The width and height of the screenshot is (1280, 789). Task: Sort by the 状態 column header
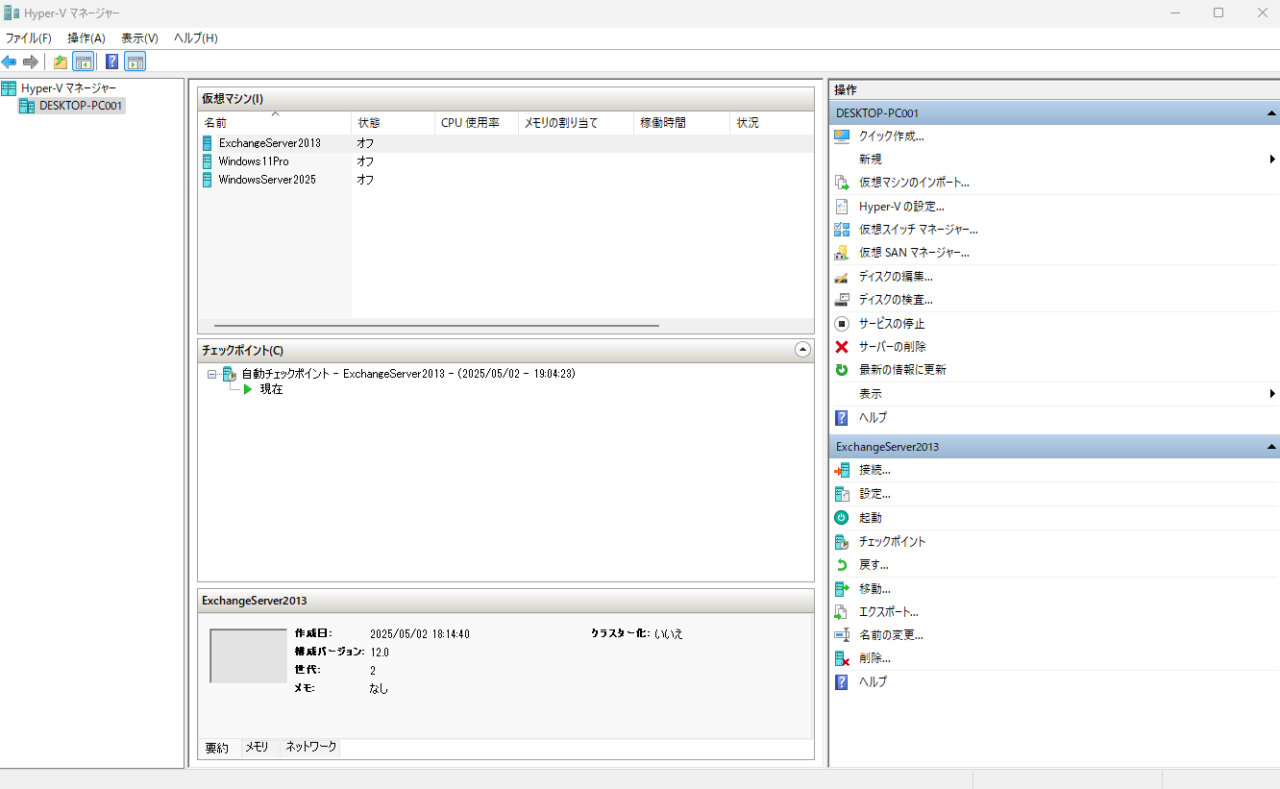point(392,123)
